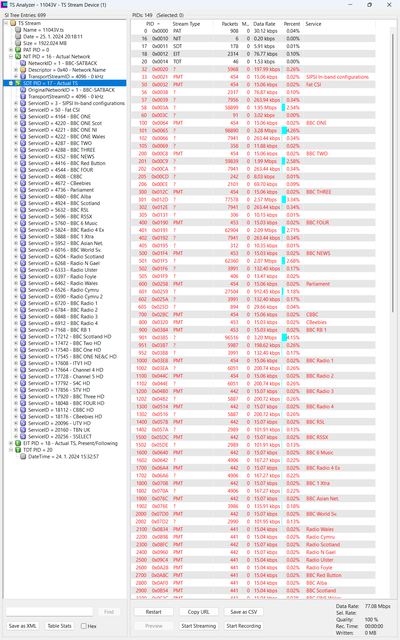400x640 pixels.
Task: Select the icon beside ServiceID 6720 BBC Radio 1
Action: [x=23, y=303]
